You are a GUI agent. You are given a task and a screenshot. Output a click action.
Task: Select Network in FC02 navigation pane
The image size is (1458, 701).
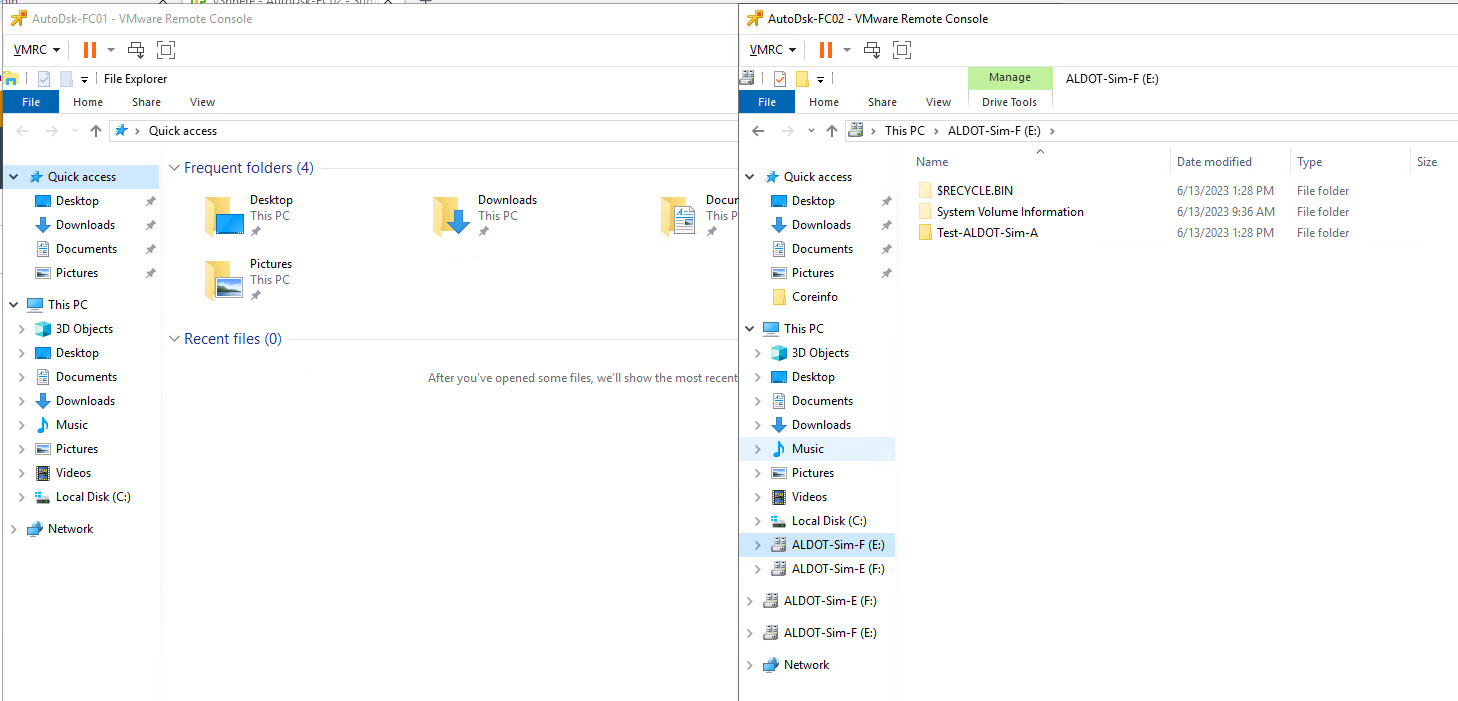pos(807,665)
